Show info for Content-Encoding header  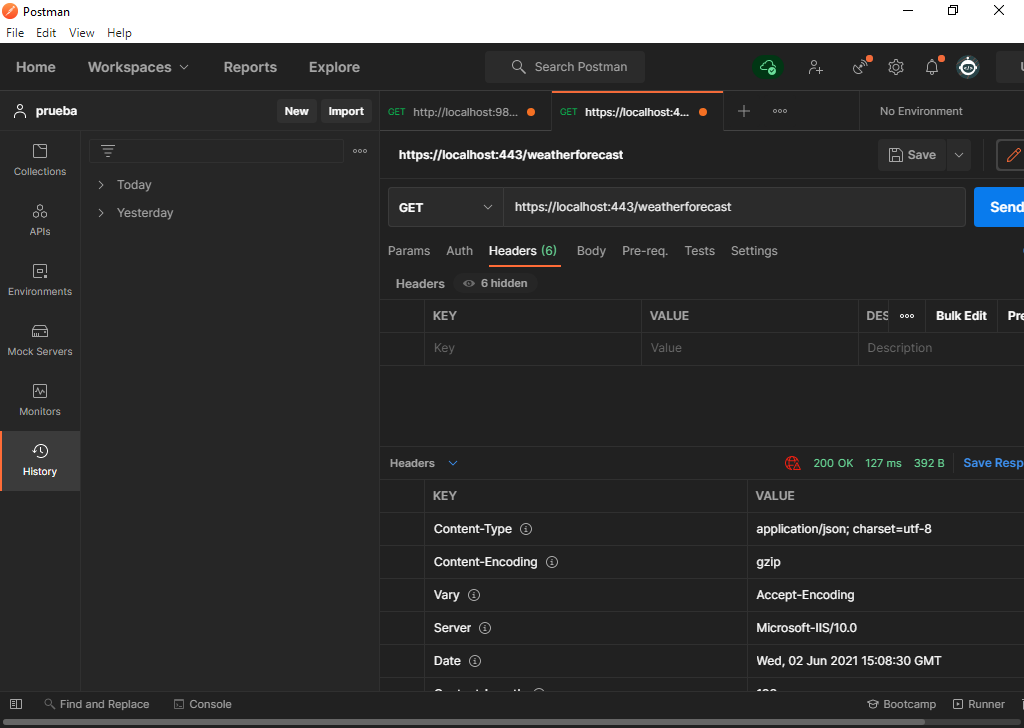point(552,562)
